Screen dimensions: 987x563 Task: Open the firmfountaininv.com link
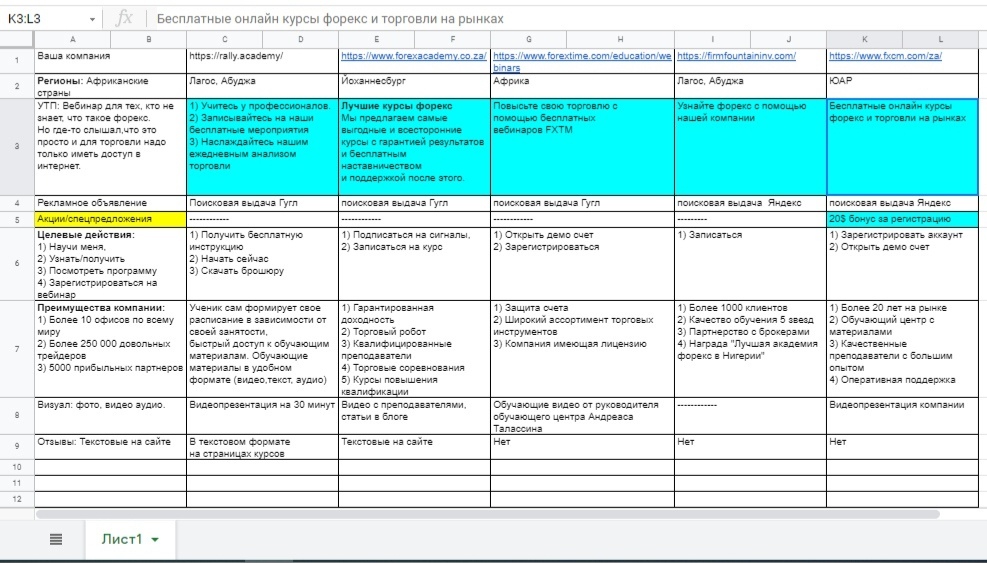[736, 55]
